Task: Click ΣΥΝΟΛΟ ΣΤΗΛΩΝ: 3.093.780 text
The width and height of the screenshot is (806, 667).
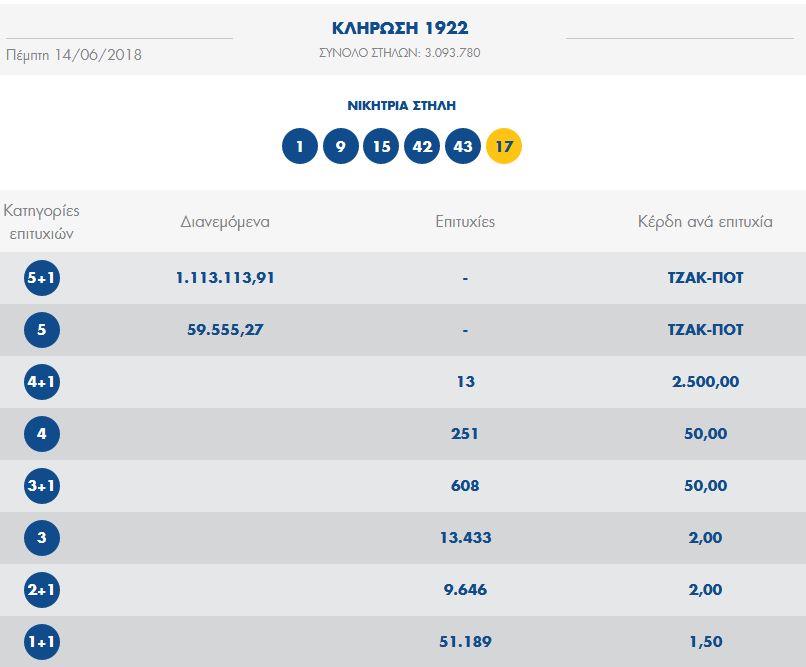Action: (400, 52)
